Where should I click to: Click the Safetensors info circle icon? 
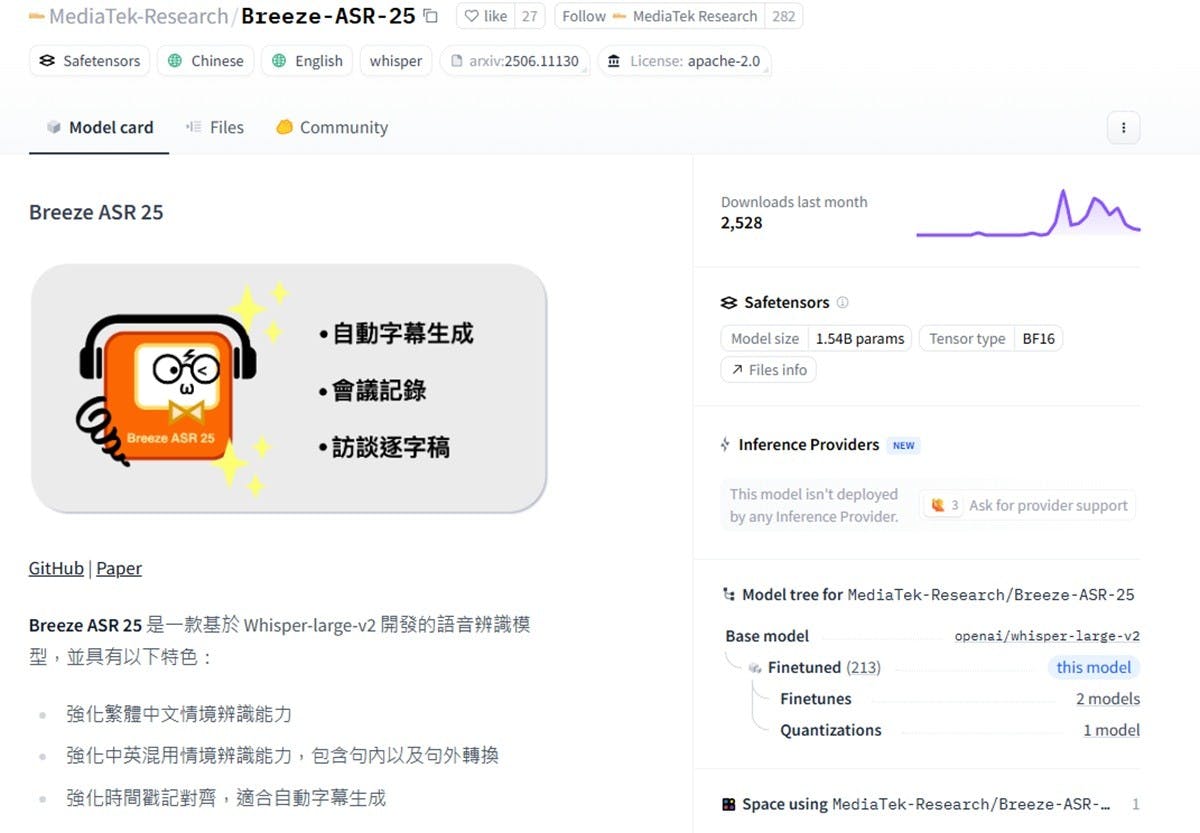click(842, 302)
